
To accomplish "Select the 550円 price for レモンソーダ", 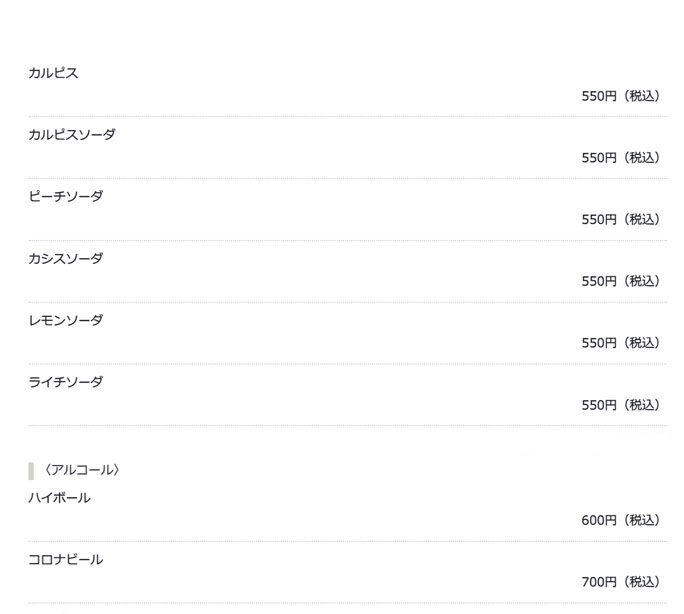I will pyautogui.click(x=599, y=343).
